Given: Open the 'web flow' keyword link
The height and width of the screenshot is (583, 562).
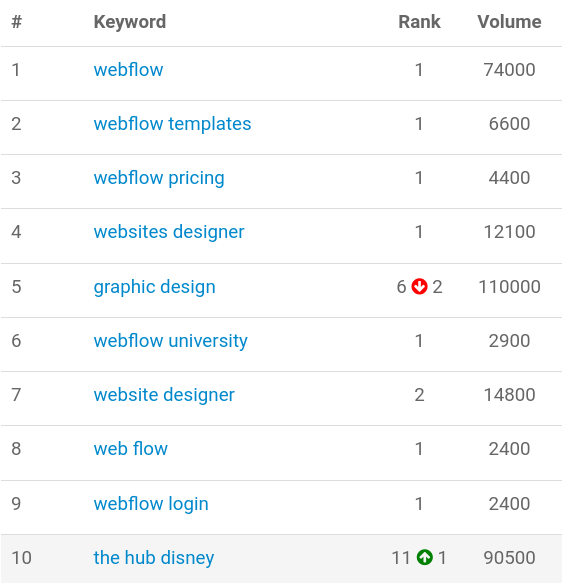Looking at the screenshot, I should pos(130,449).
